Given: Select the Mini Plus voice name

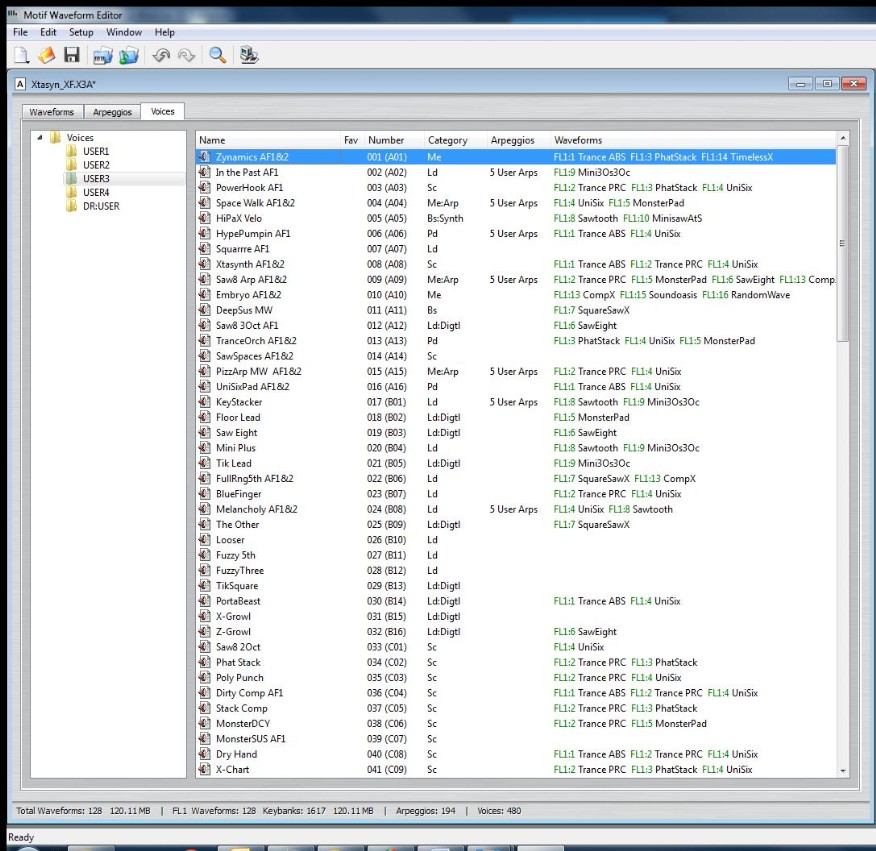Looking at the screenshot, I should click(236, 448).
